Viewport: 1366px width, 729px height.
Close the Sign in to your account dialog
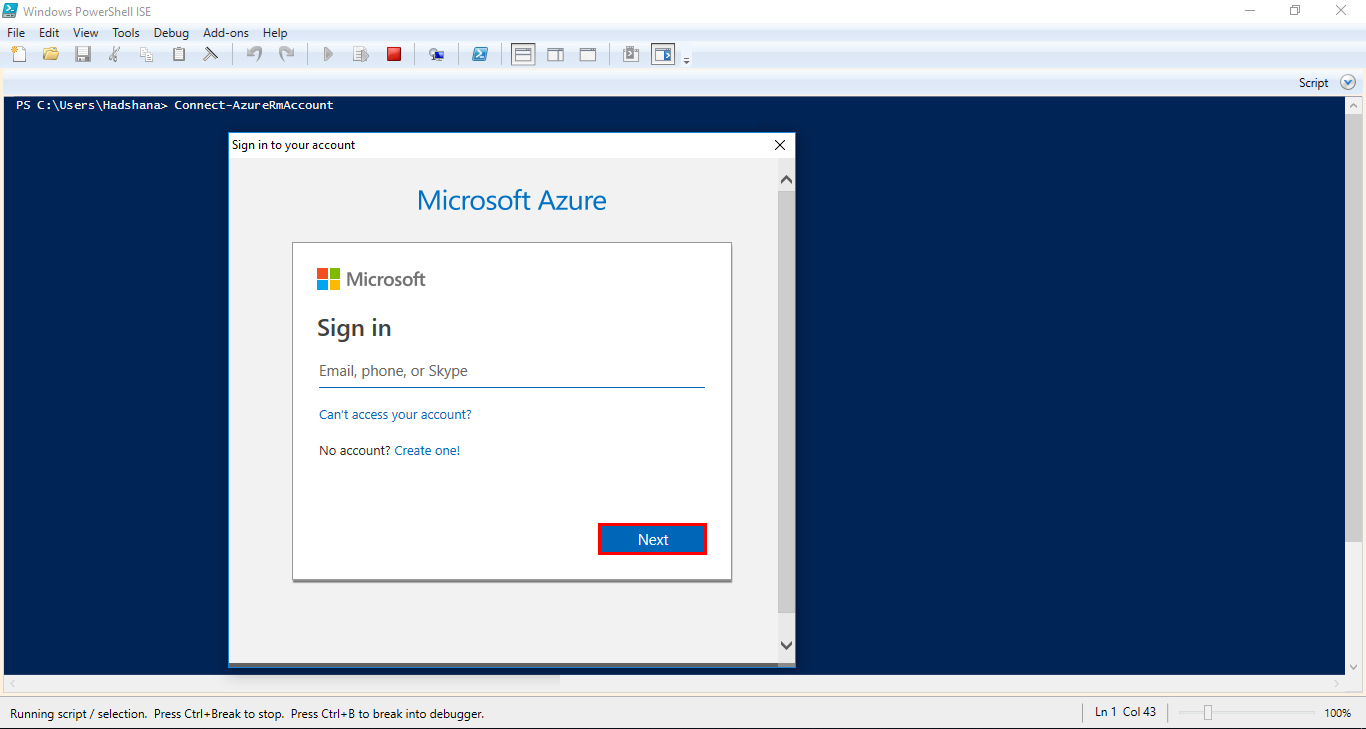[780, 145]
